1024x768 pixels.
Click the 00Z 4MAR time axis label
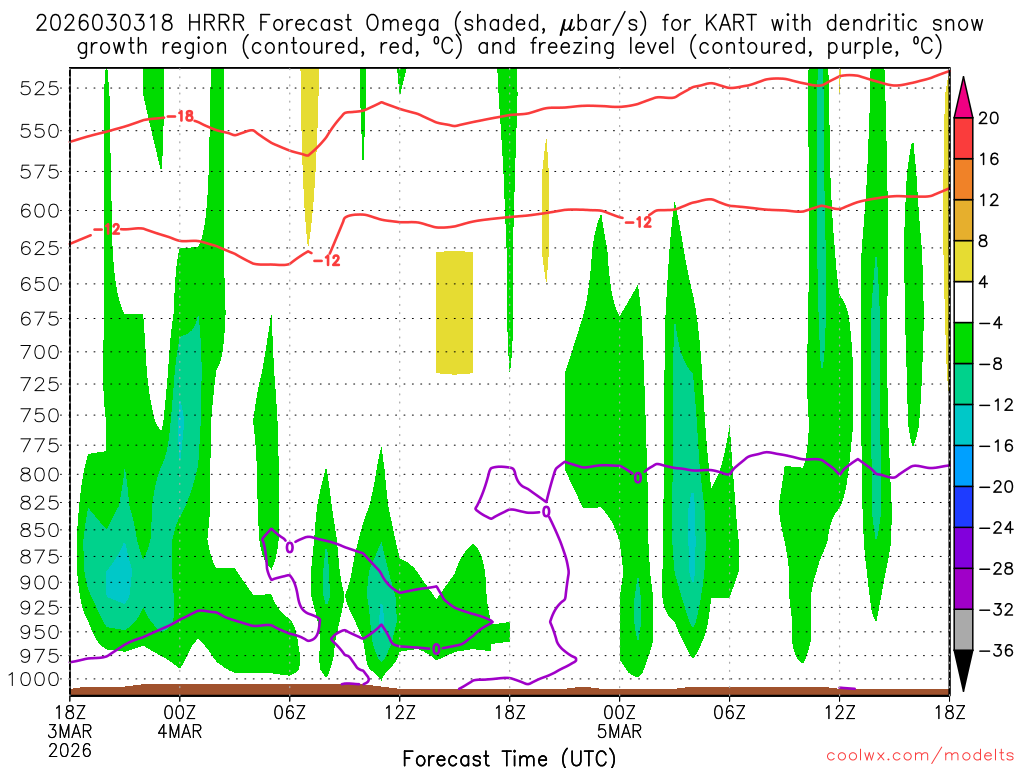pos(180,721)
